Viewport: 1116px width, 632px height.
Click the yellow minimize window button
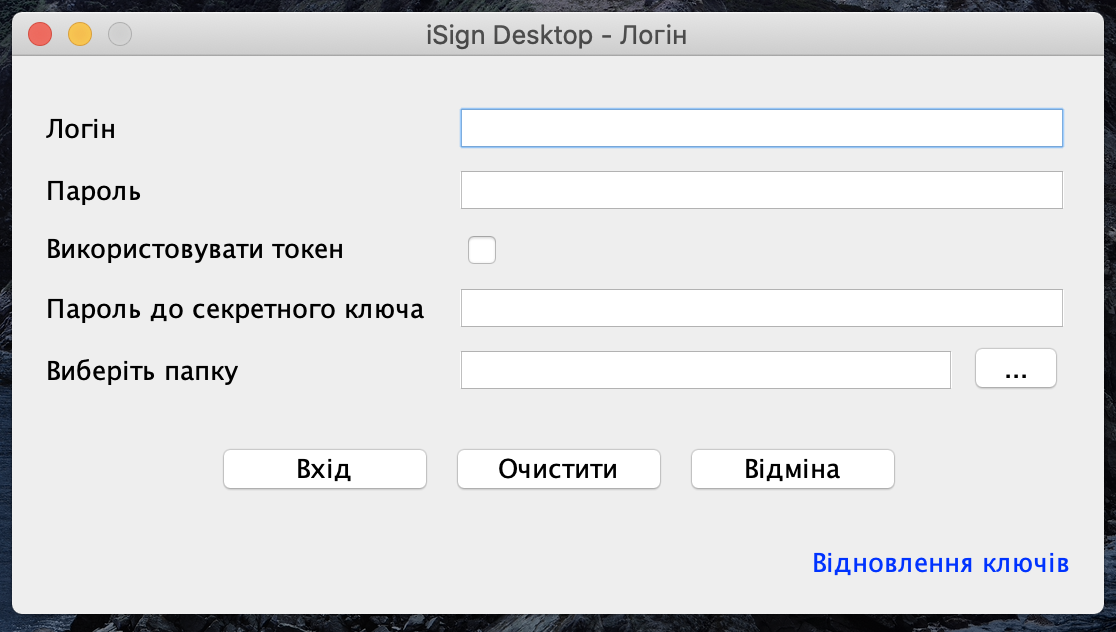click(78, 33)
